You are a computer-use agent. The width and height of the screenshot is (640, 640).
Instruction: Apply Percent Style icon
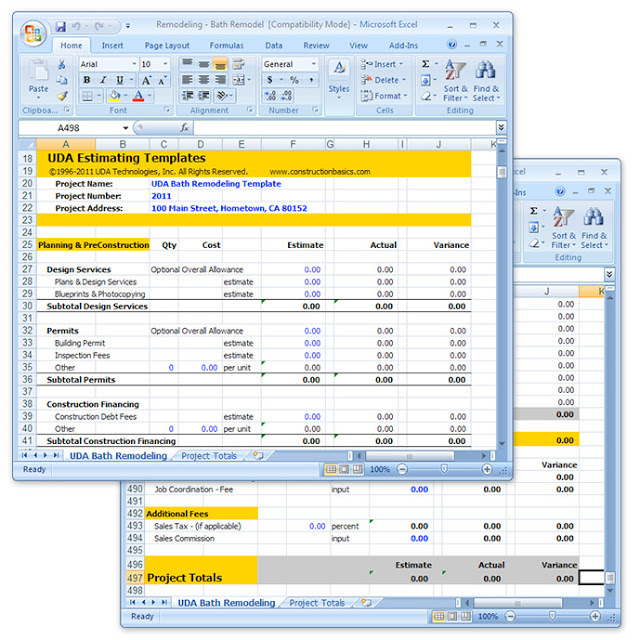click(x=294, y=80)
